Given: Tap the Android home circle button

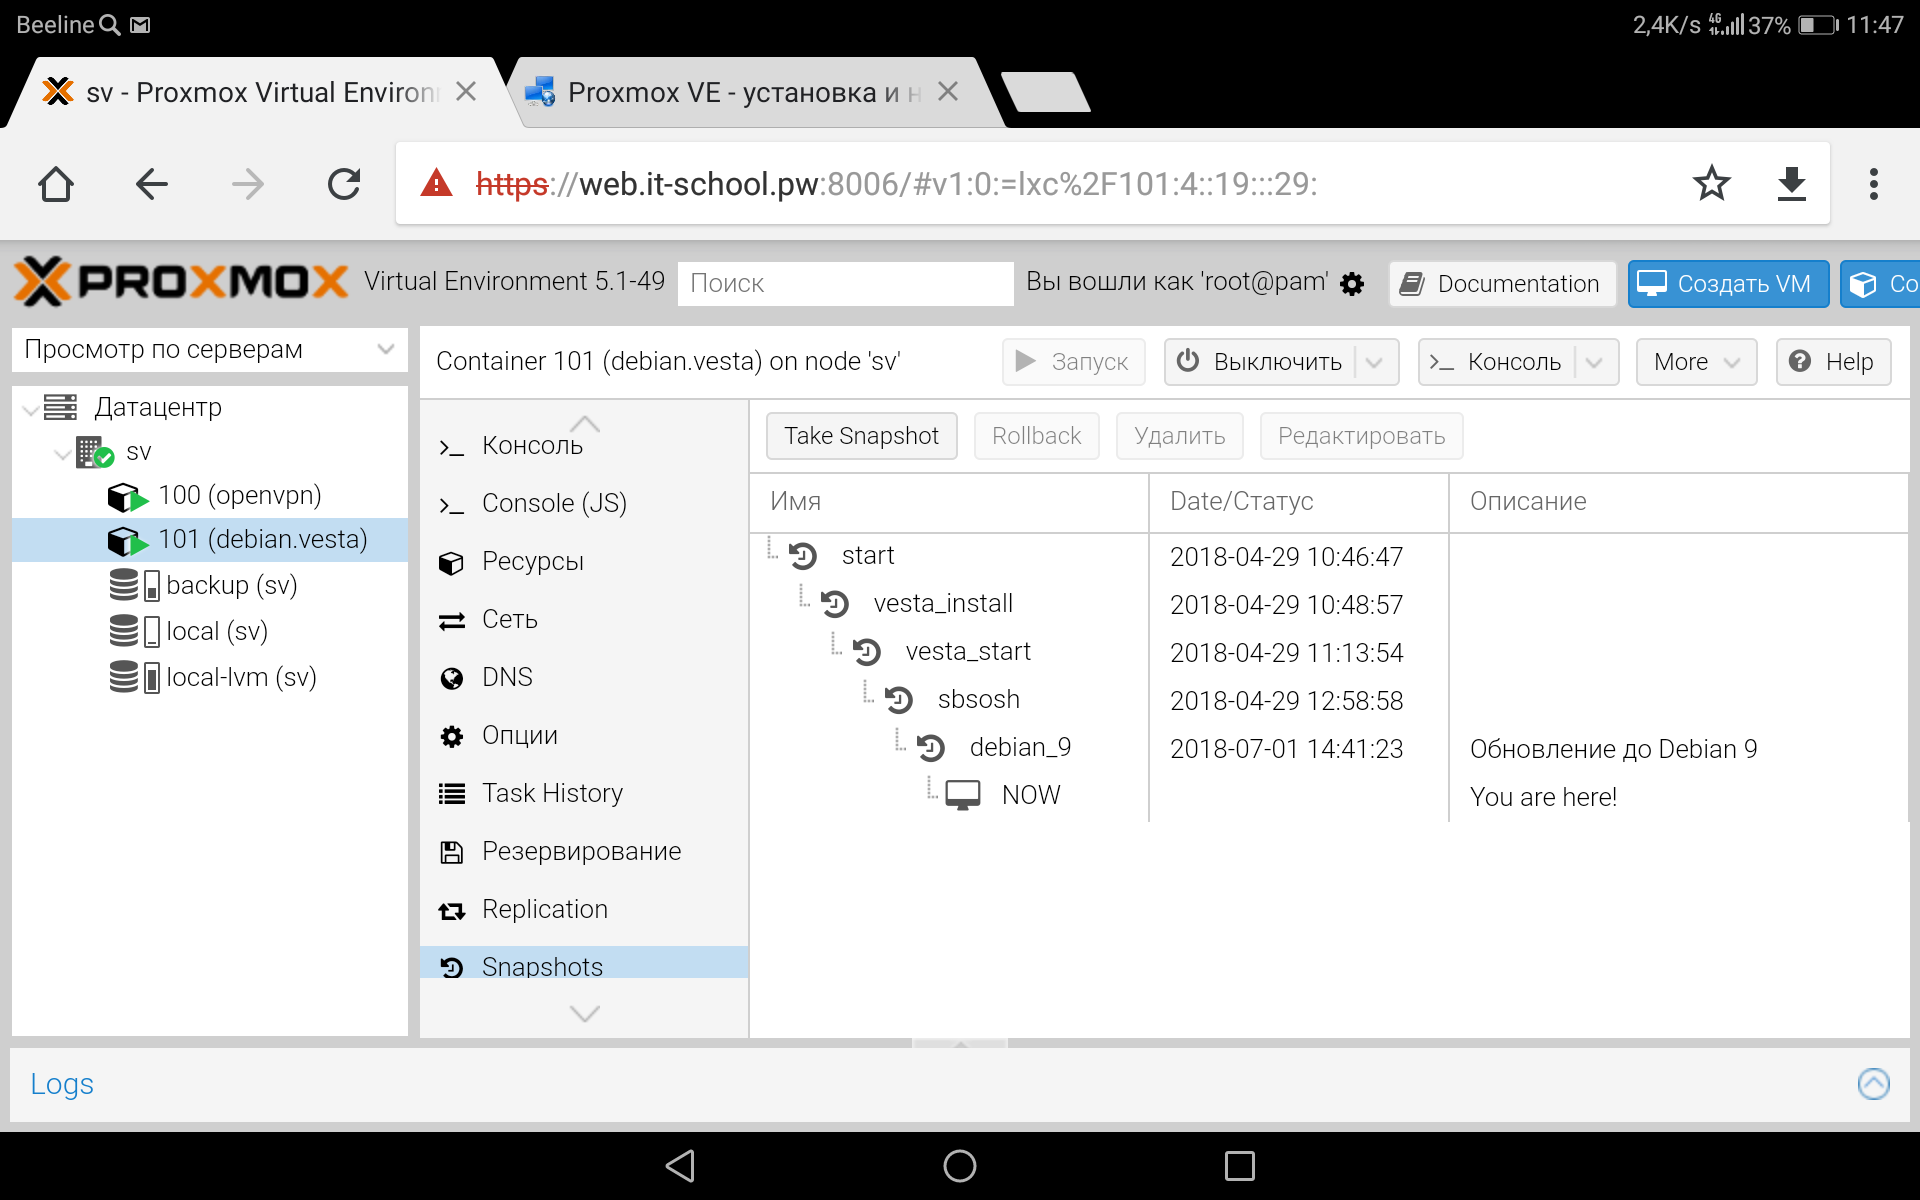Looking at the screenshot, I should click(x=960, y=1165).
